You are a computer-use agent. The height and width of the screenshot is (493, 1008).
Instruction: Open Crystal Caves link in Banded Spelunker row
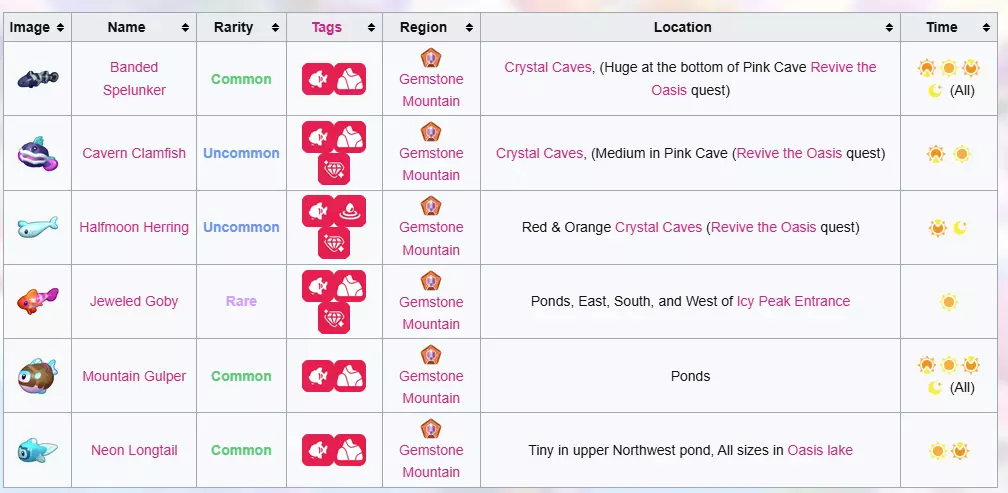coord(548,68)
